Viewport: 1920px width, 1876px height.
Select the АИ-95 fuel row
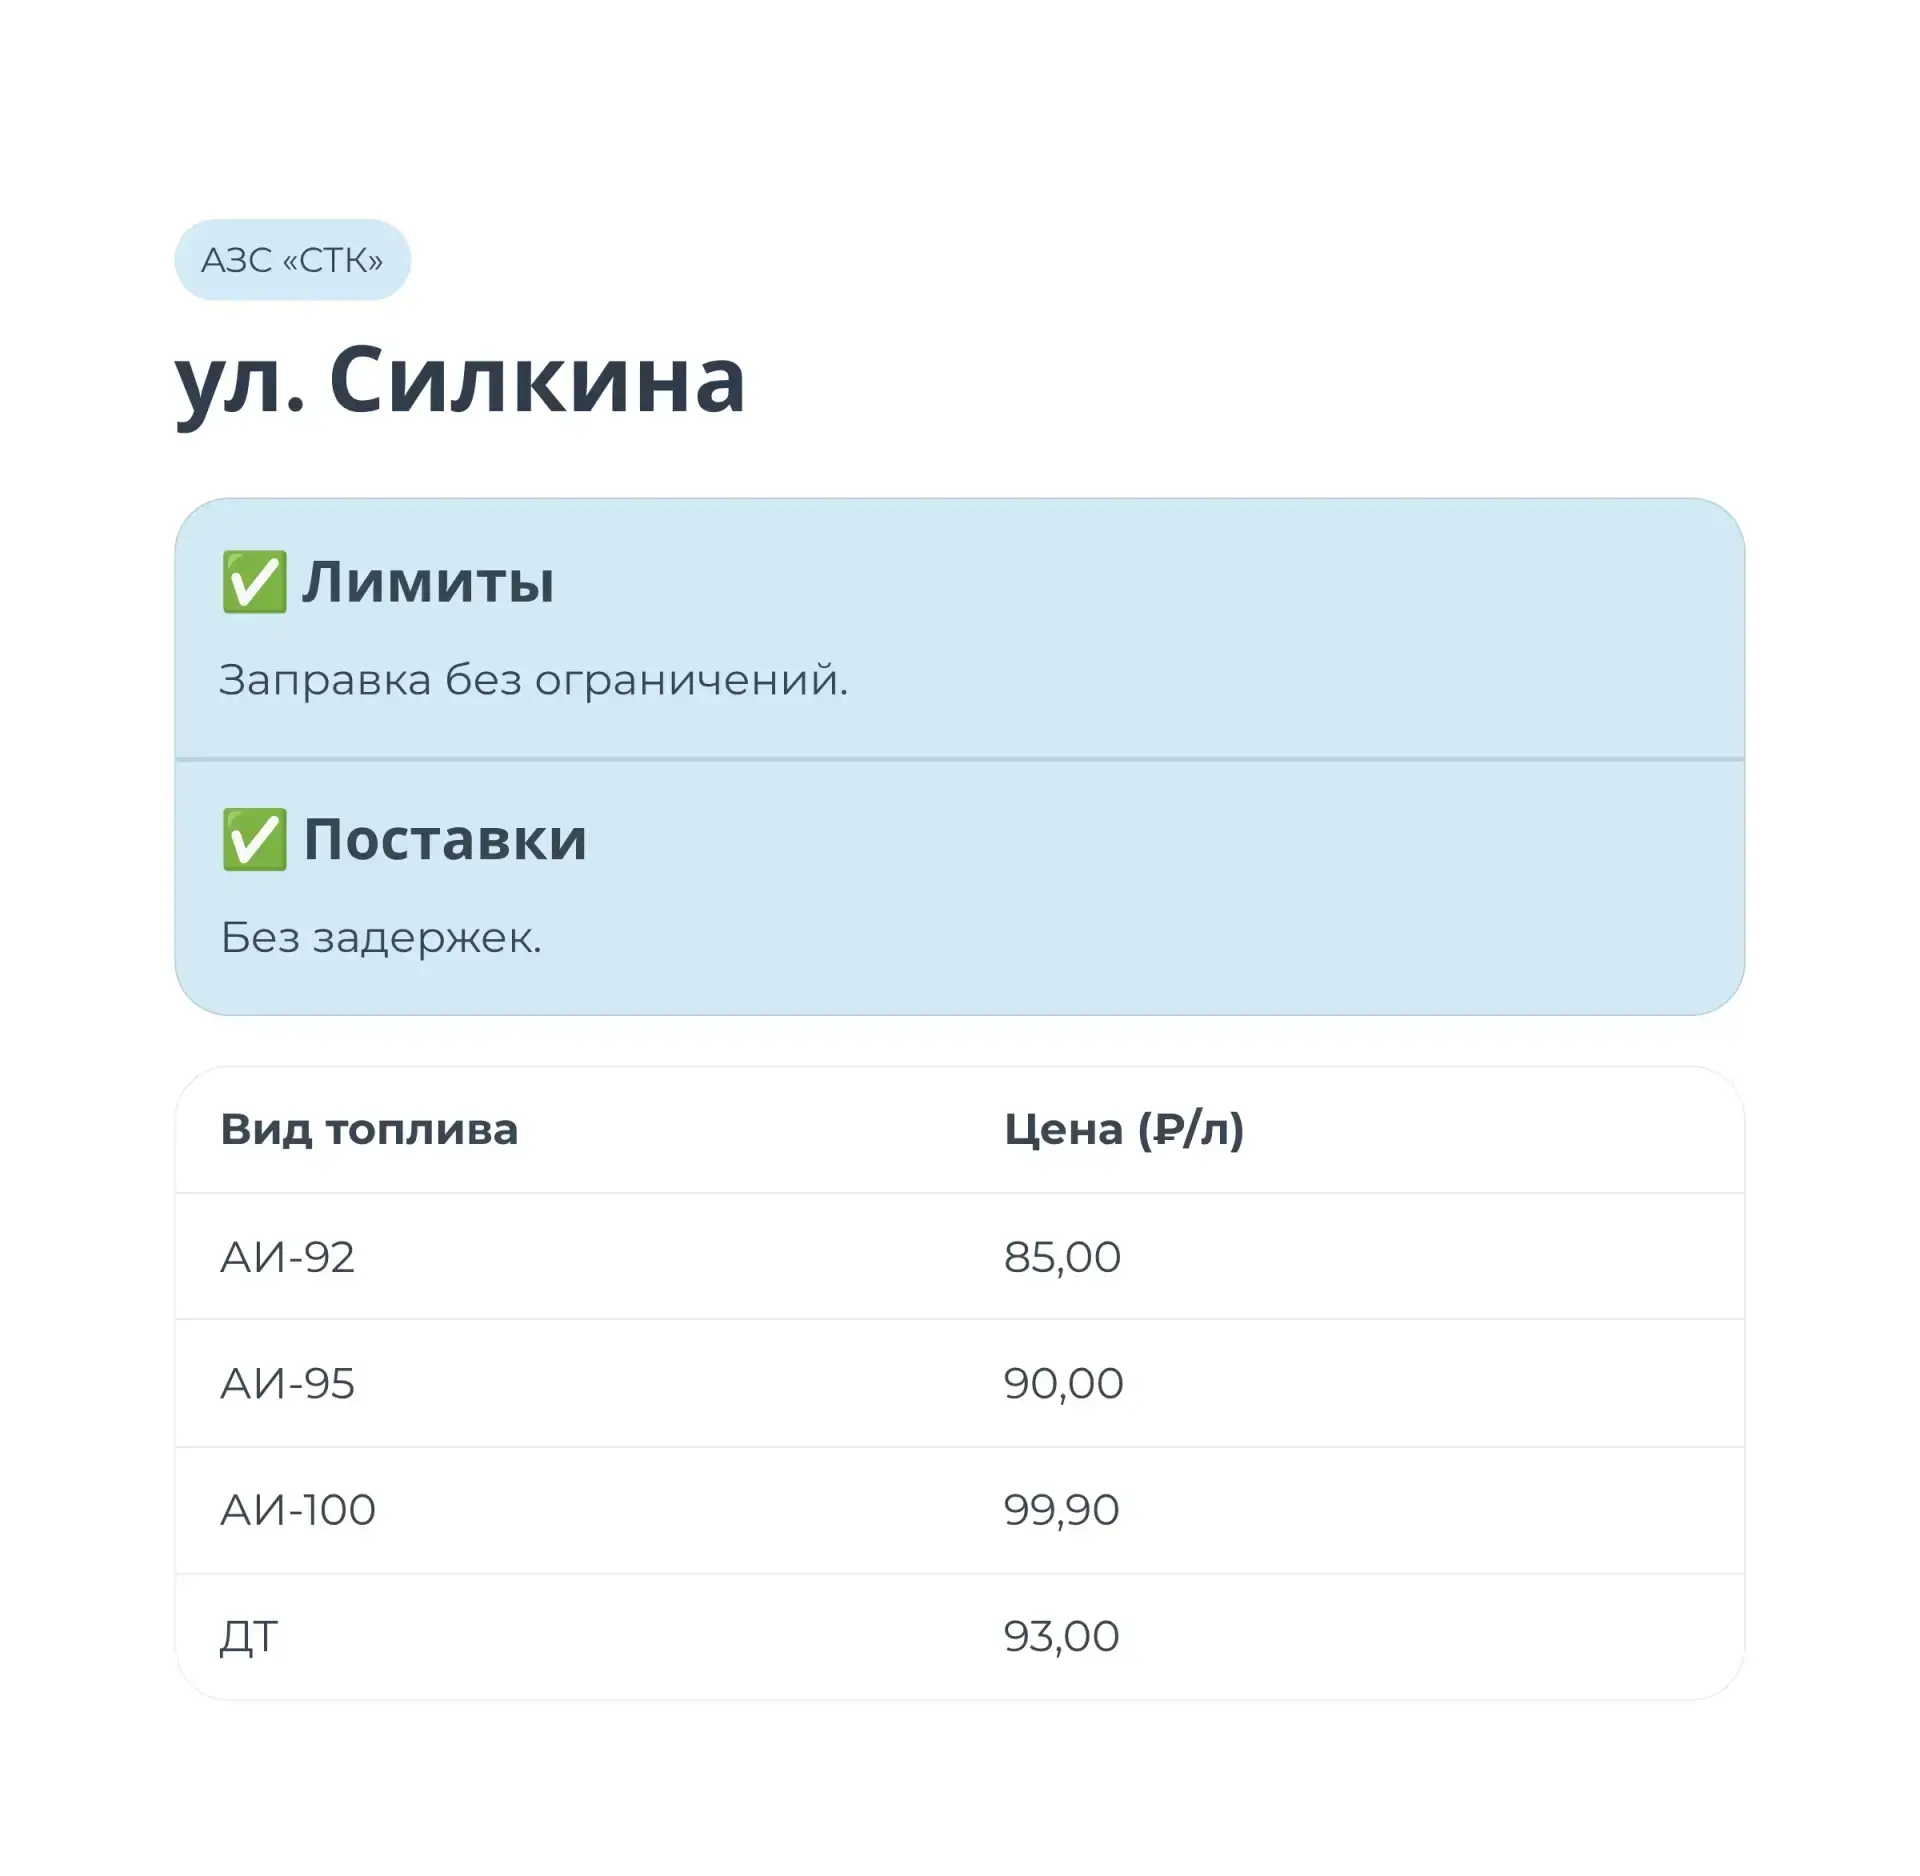[960, 1384]
